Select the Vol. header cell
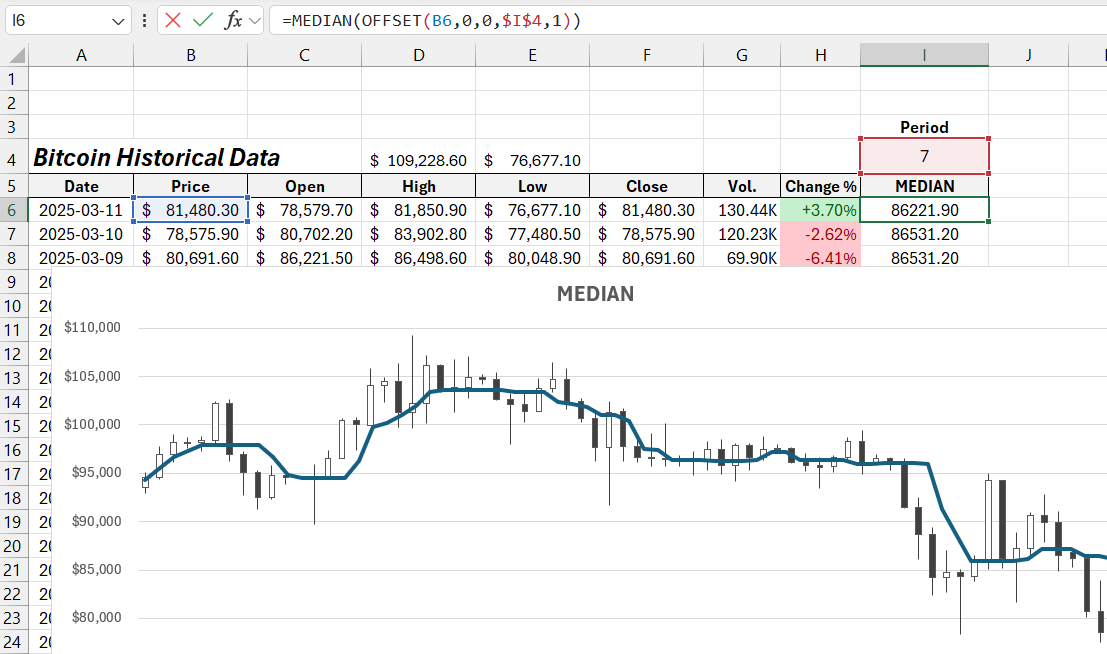 (742, 186)
